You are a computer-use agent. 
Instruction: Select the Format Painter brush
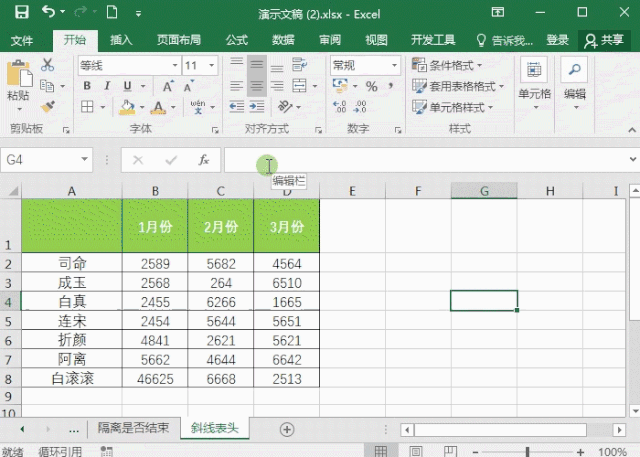click(x=47, y=107)
